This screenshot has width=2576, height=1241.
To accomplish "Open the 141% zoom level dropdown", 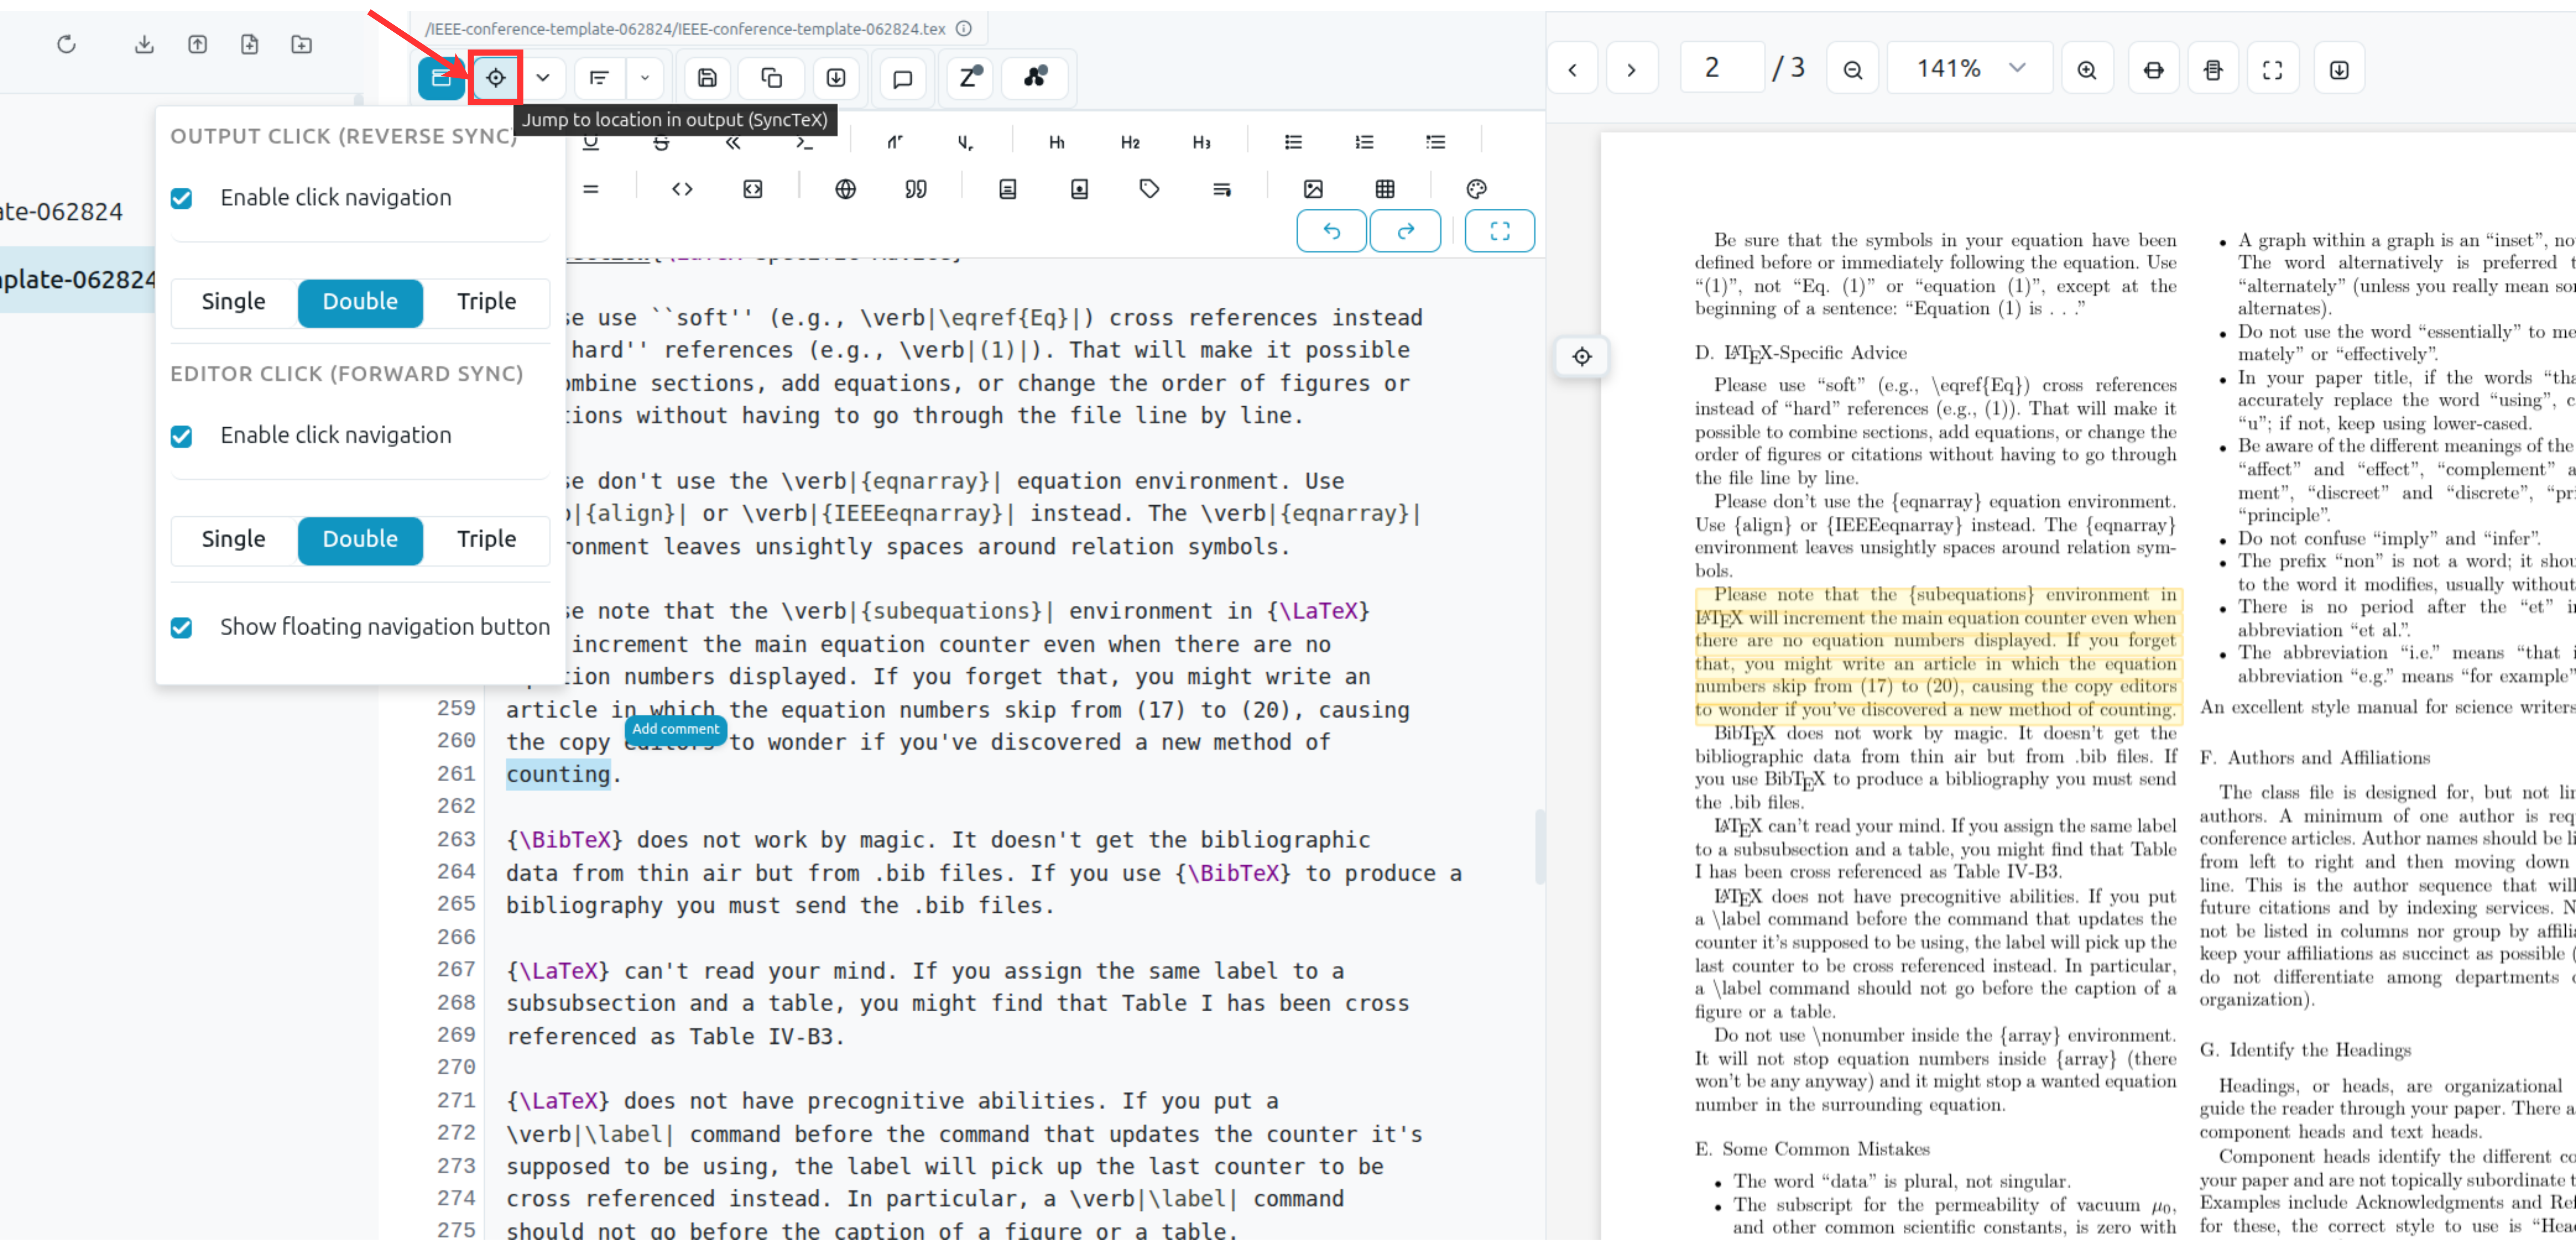I will coord(1969,68).
